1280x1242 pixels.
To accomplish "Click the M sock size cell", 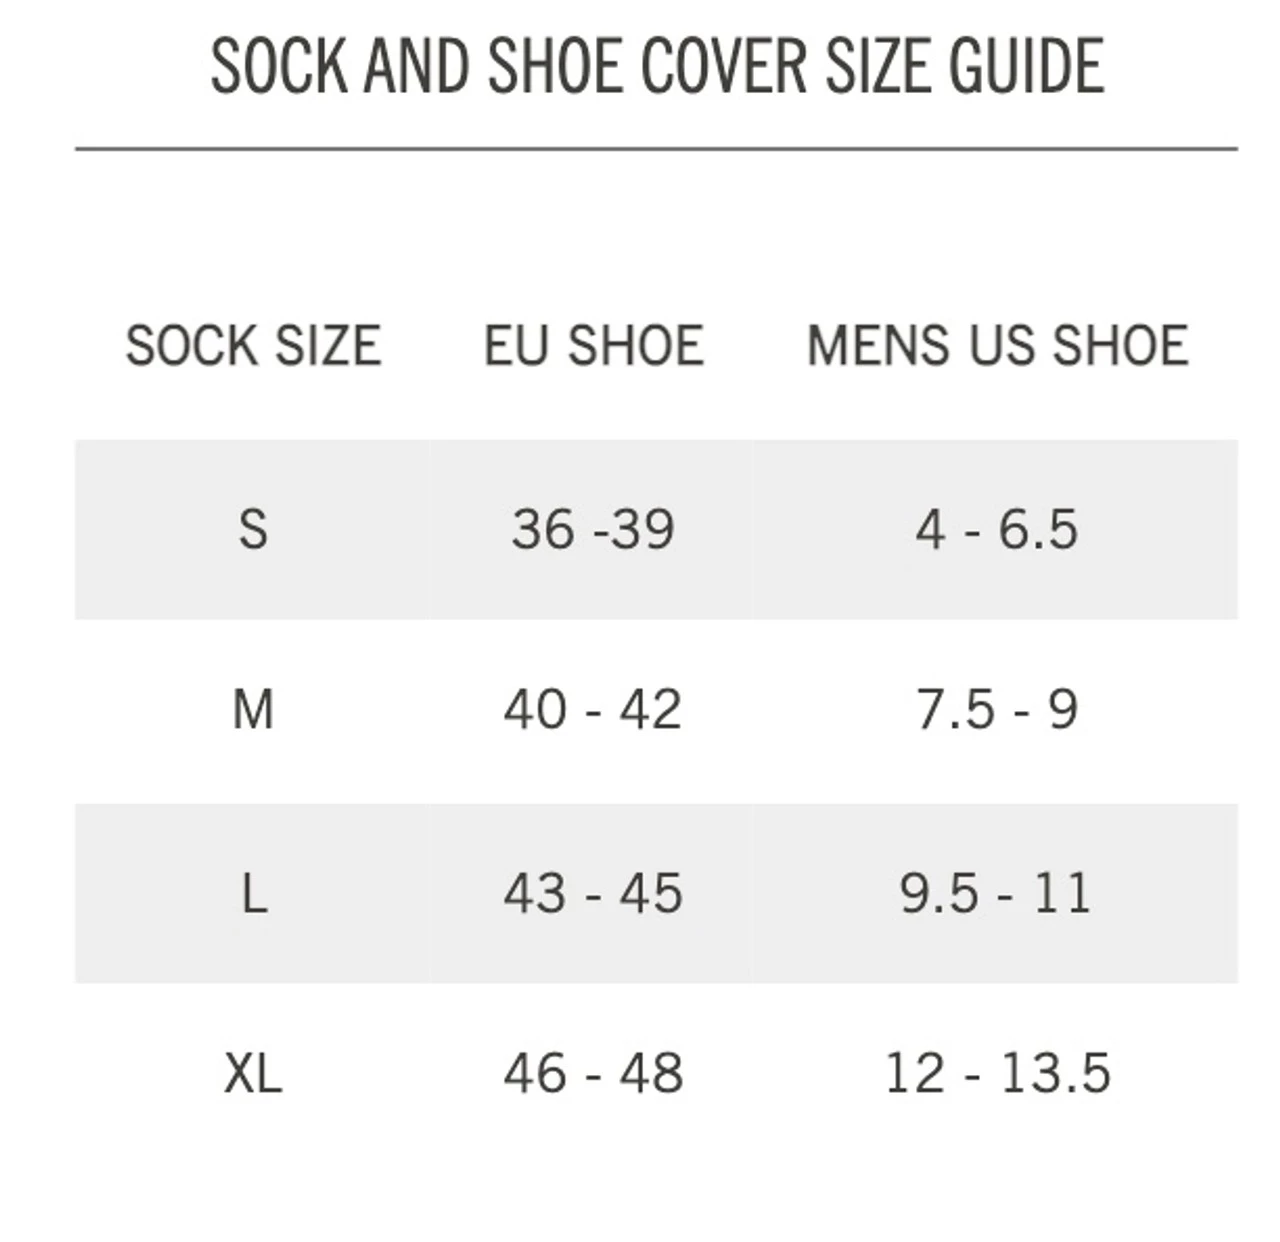I will click(x=253, y=711).
